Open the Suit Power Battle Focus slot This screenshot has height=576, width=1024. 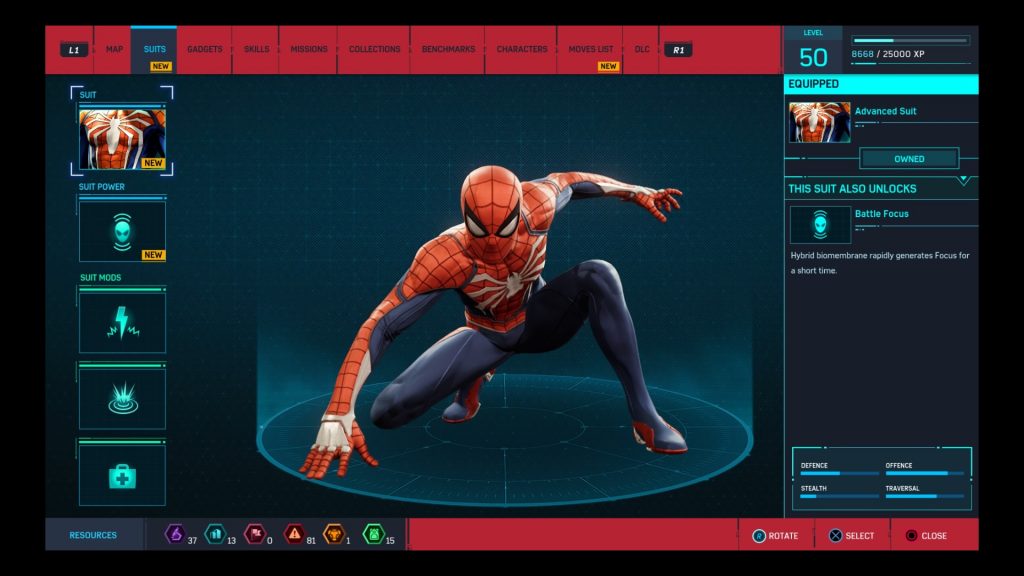[122, 231]
